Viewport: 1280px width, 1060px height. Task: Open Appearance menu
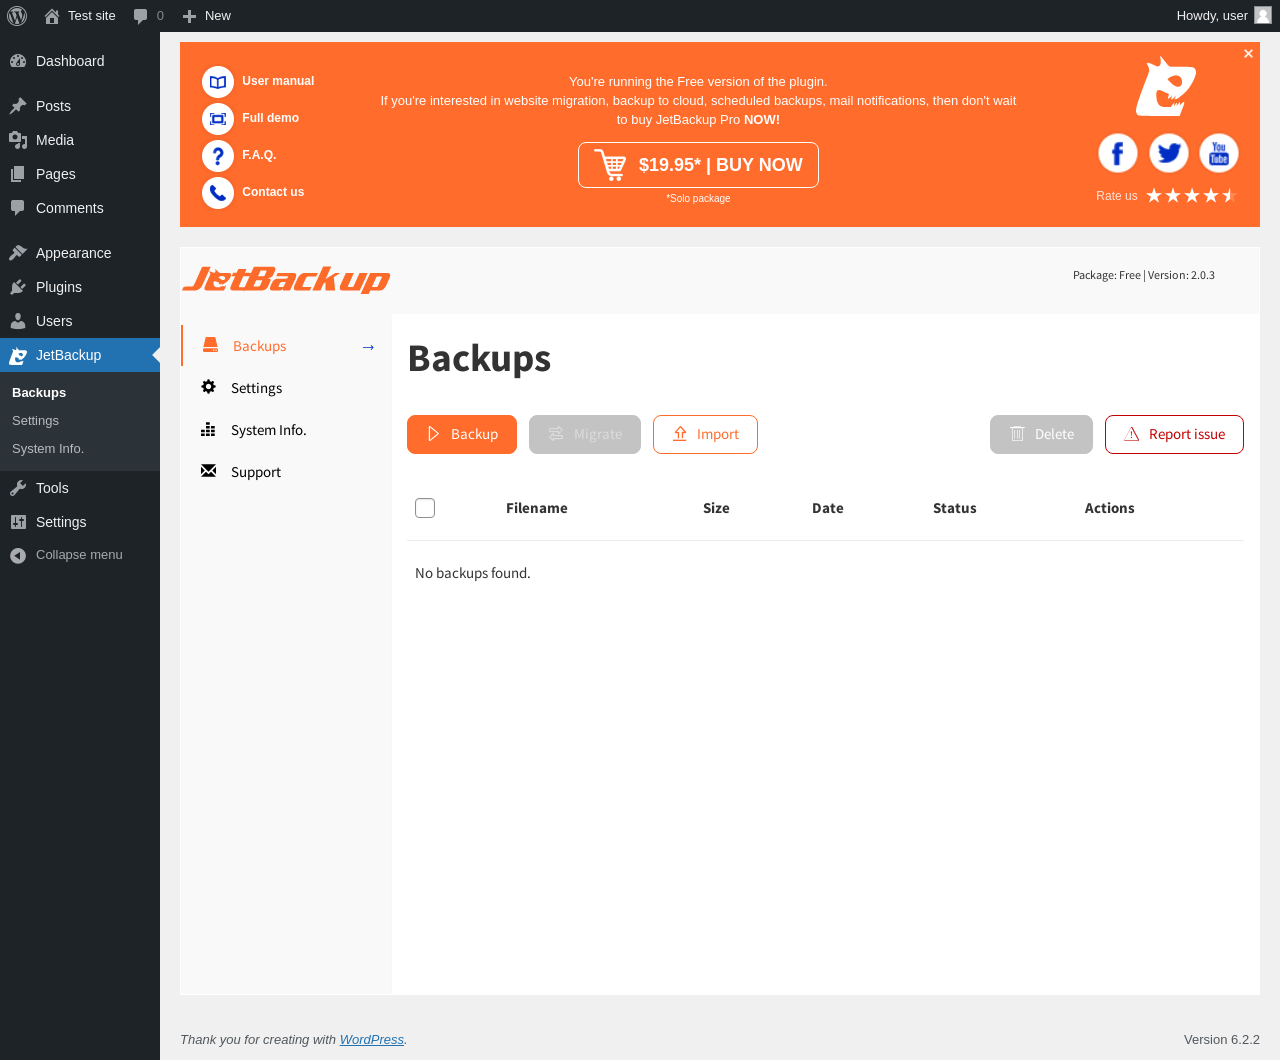click(80, 253)
